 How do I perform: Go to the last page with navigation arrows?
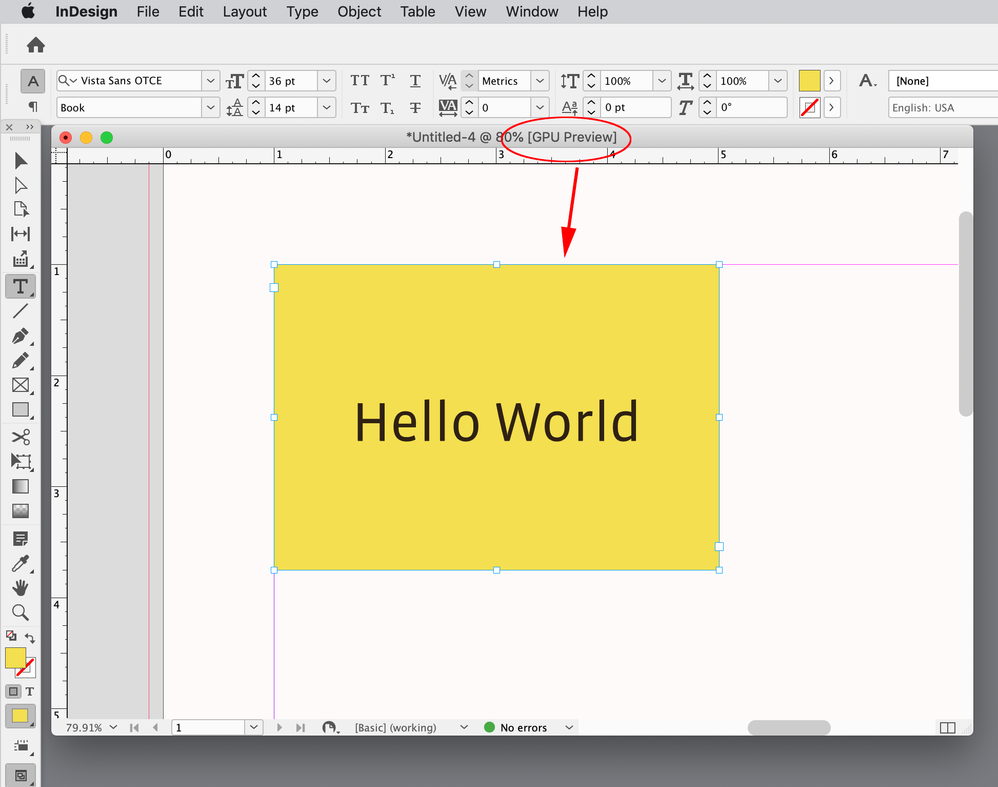point(301,727)
